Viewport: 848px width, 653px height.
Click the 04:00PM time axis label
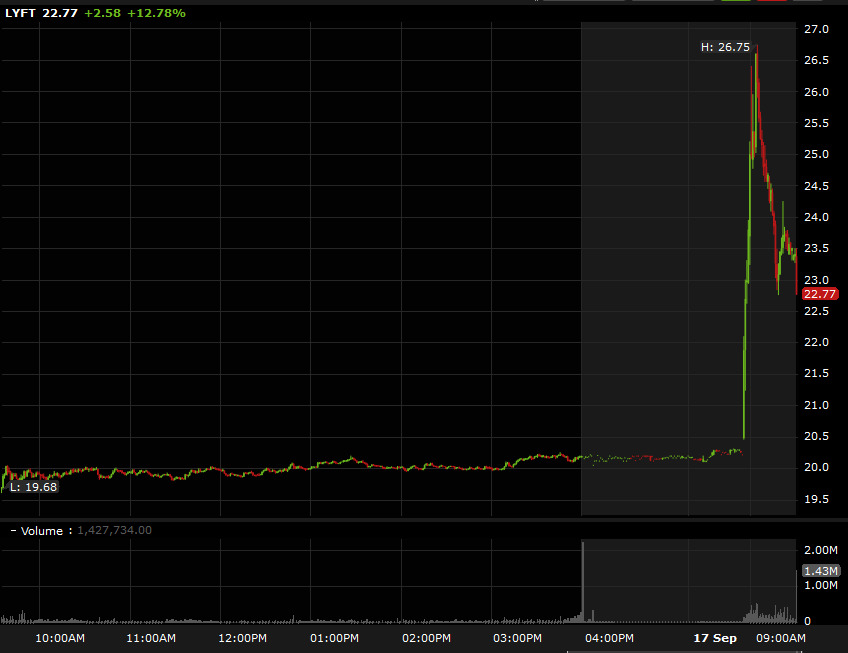[x=609, y=638]
